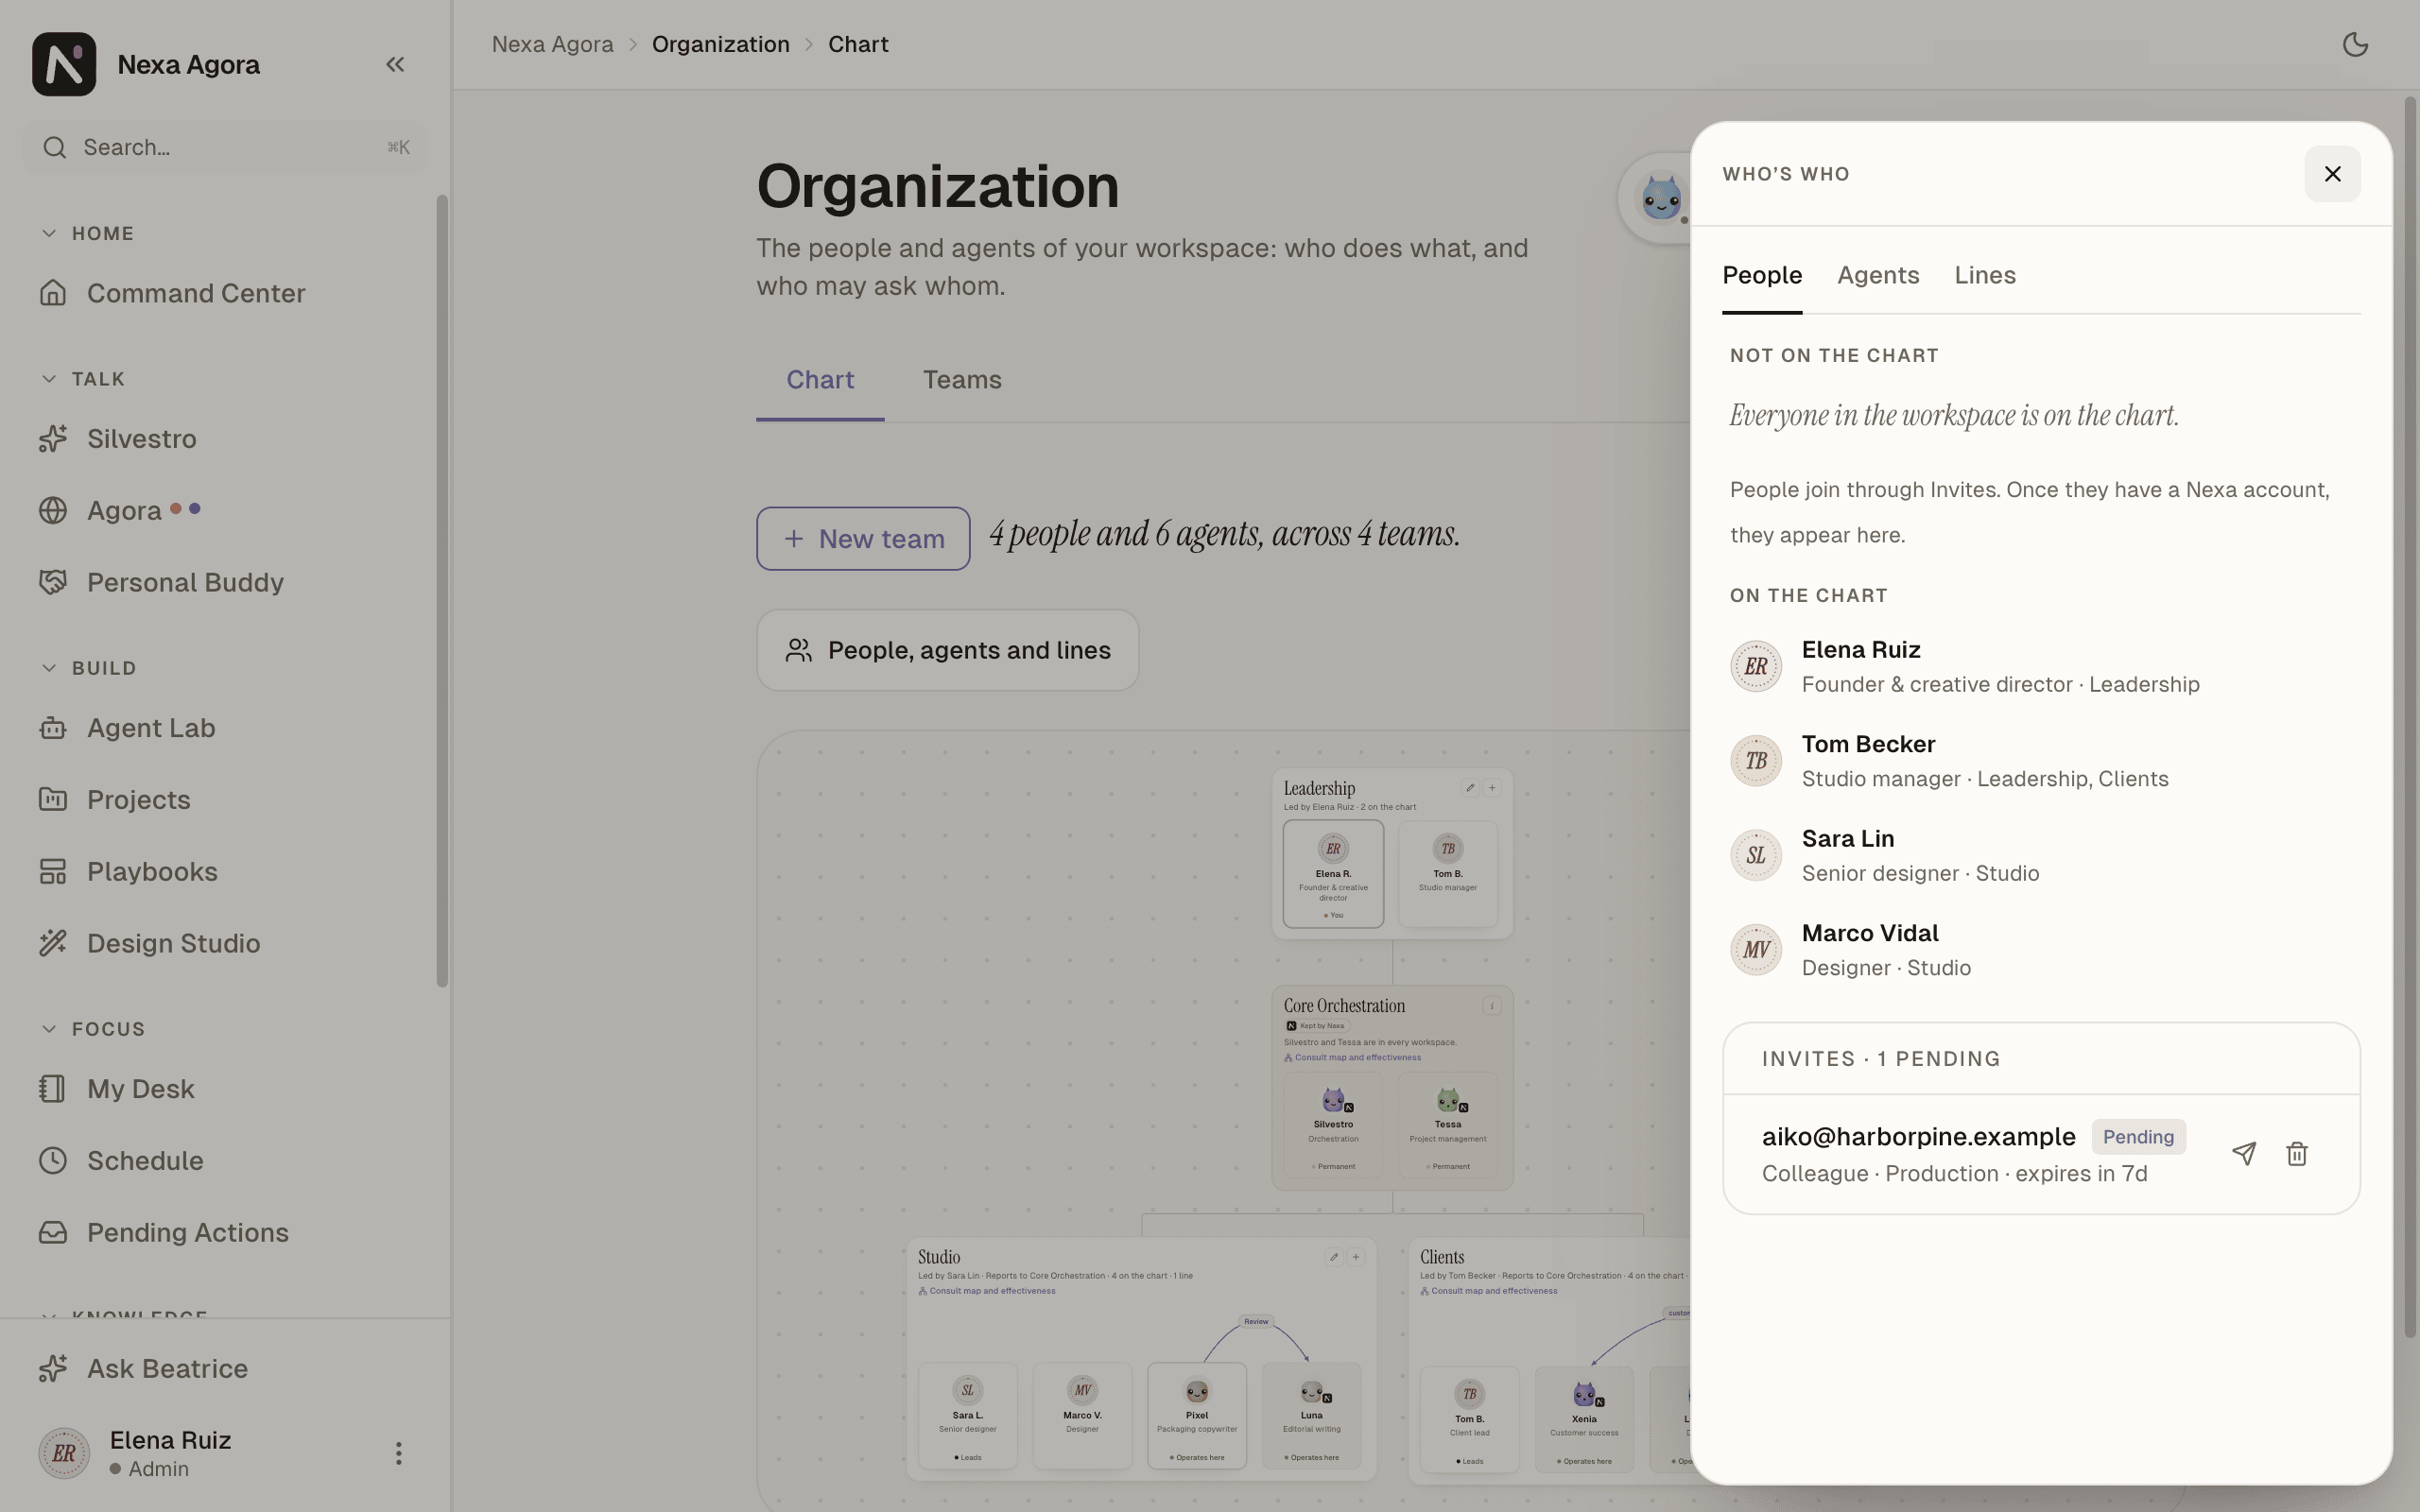Screen dimensions: 2420x1512
Task: Switch to the Teams tab
Action: point(962,381)
